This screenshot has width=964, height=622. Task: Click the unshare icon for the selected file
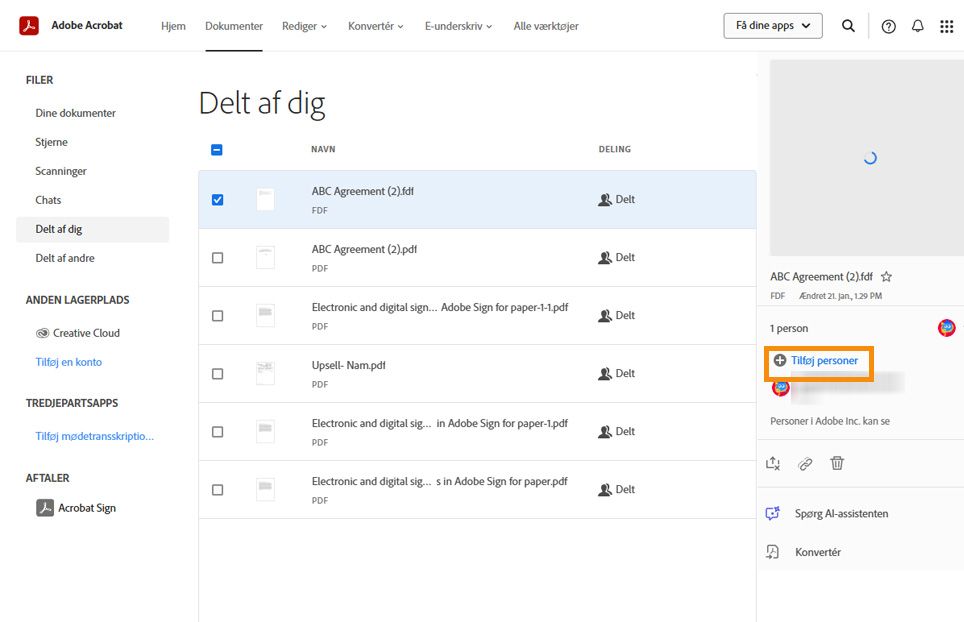[771, 463]
